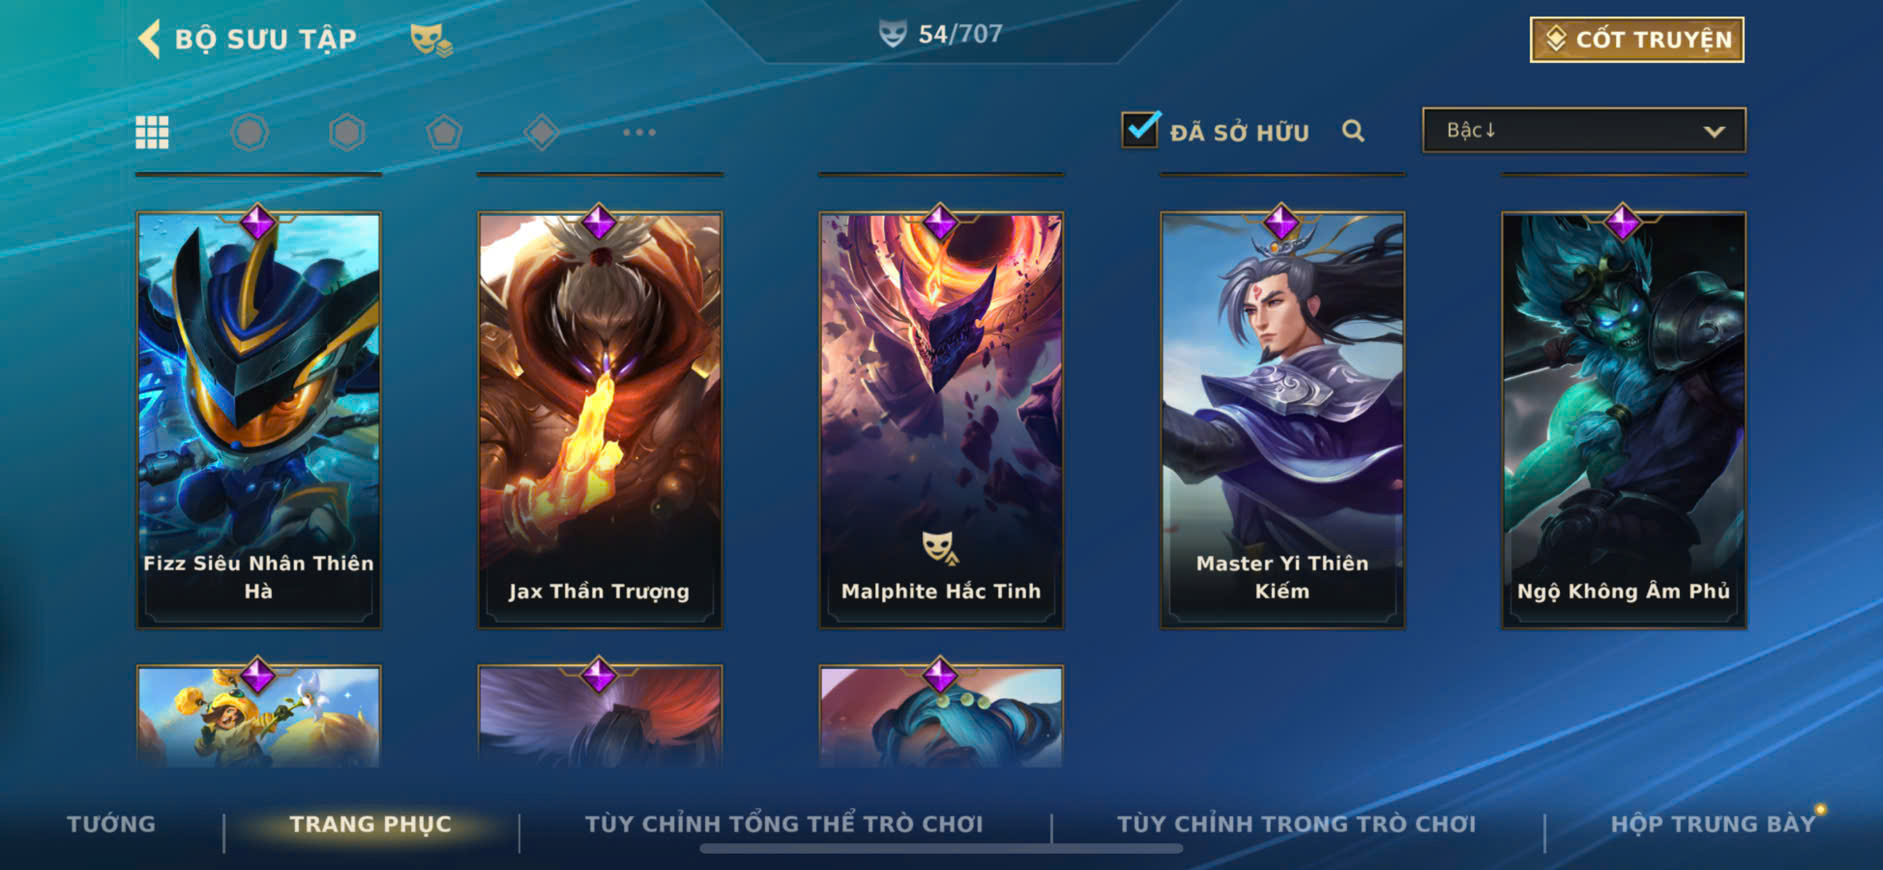This screenshot has height=870, width=1883.
Task: Open Tùy Chỉnh Trong Trò Chơi tab
Action: coord(1296,824)
